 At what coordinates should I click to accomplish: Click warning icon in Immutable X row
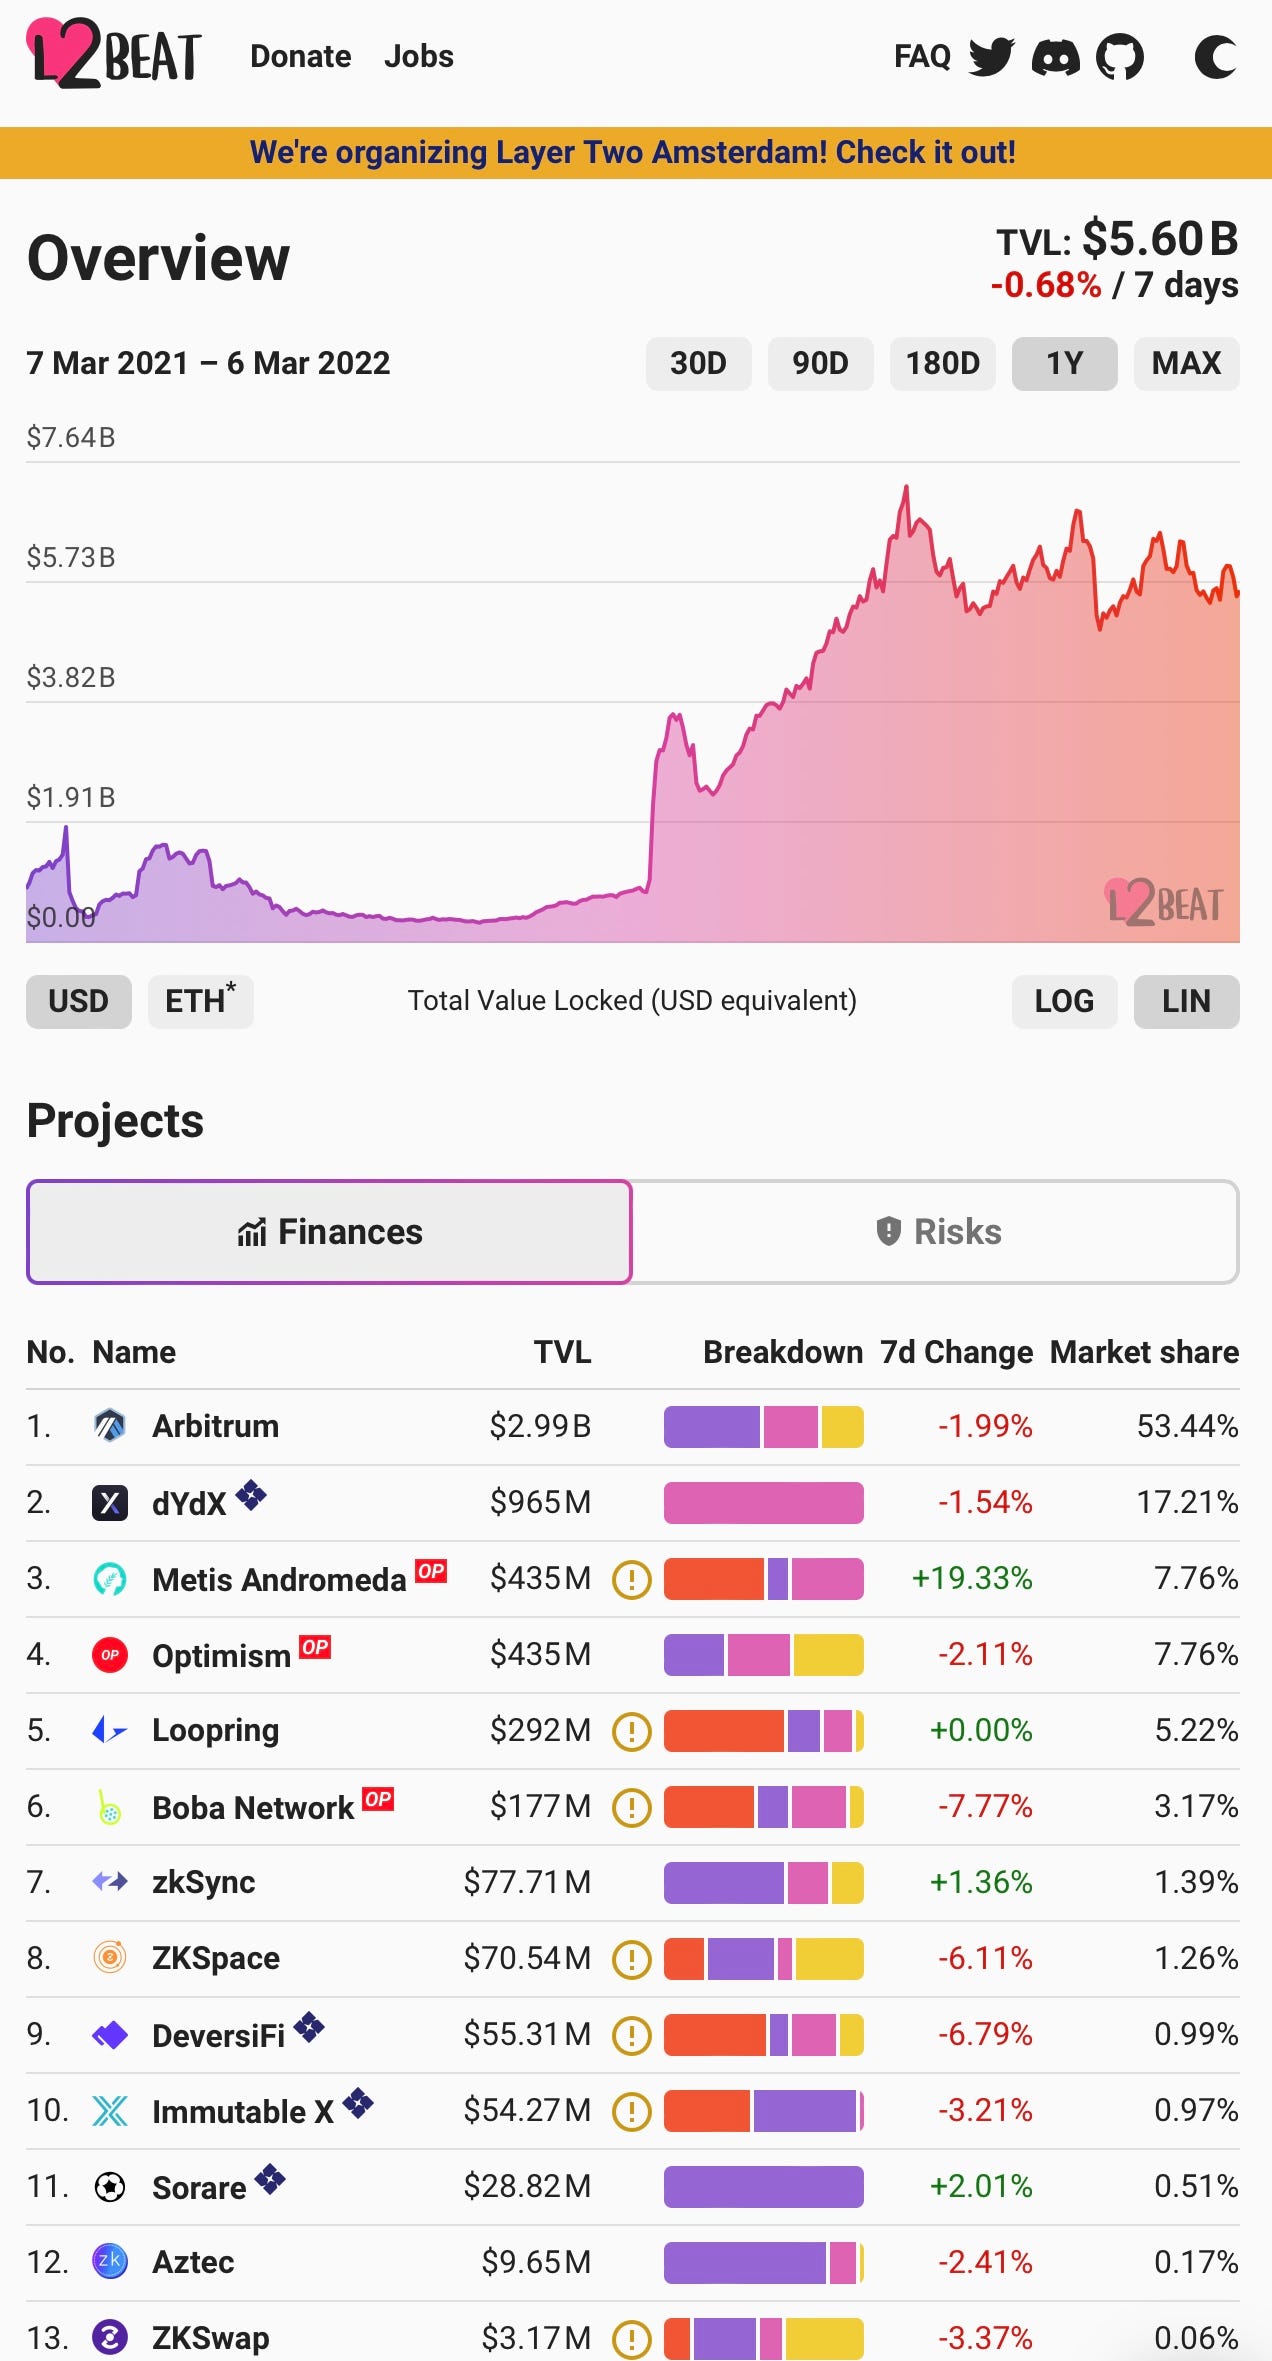632,2112
